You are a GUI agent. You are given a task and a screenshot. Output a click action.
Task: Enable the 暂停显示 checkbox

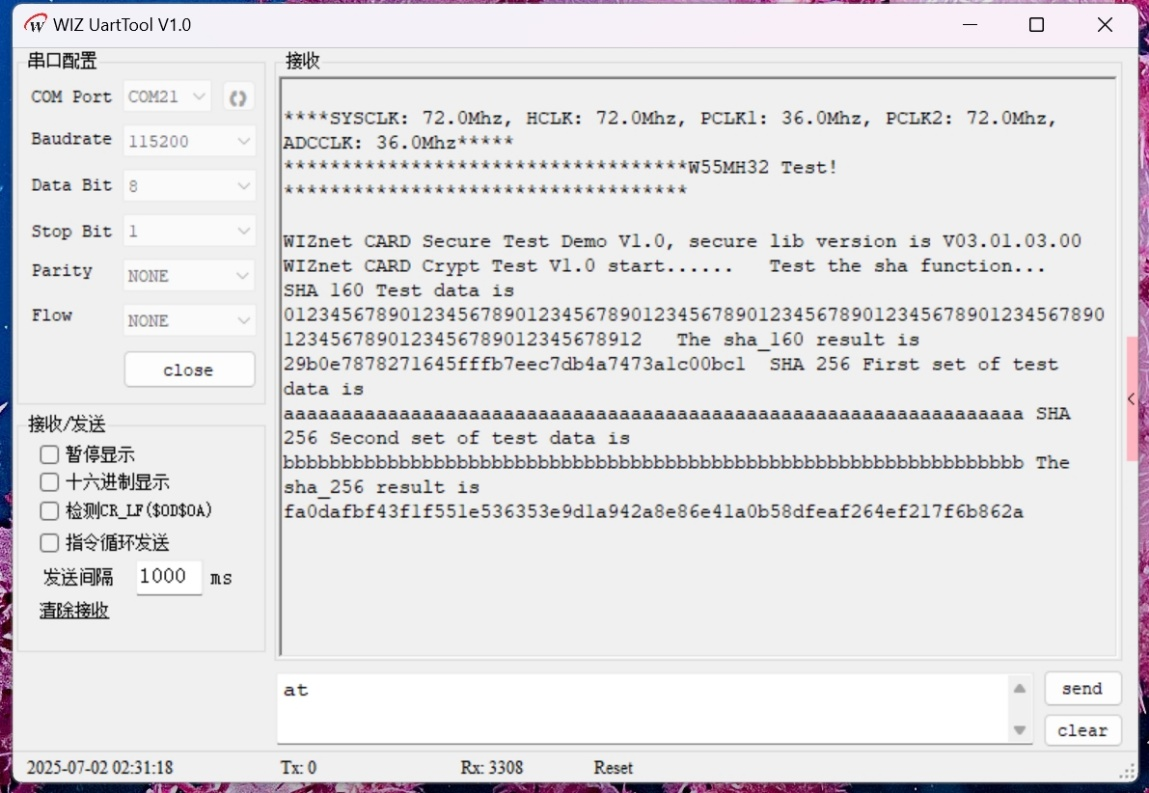point(50,455)
